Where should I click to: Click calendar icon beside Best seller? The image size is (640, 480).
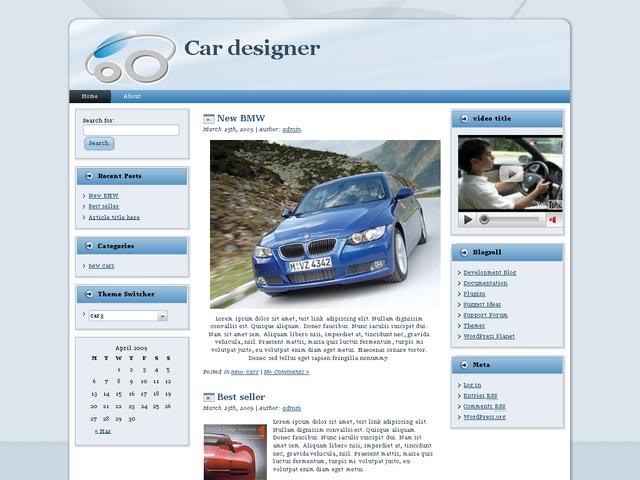pyautogui.click(x=209, y=397)
